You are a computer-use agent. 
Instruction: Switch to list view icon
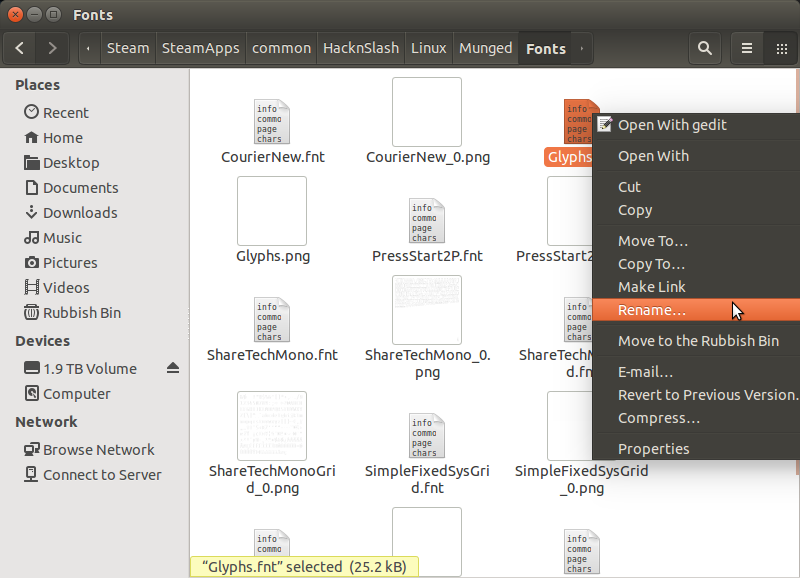[747, 48]
